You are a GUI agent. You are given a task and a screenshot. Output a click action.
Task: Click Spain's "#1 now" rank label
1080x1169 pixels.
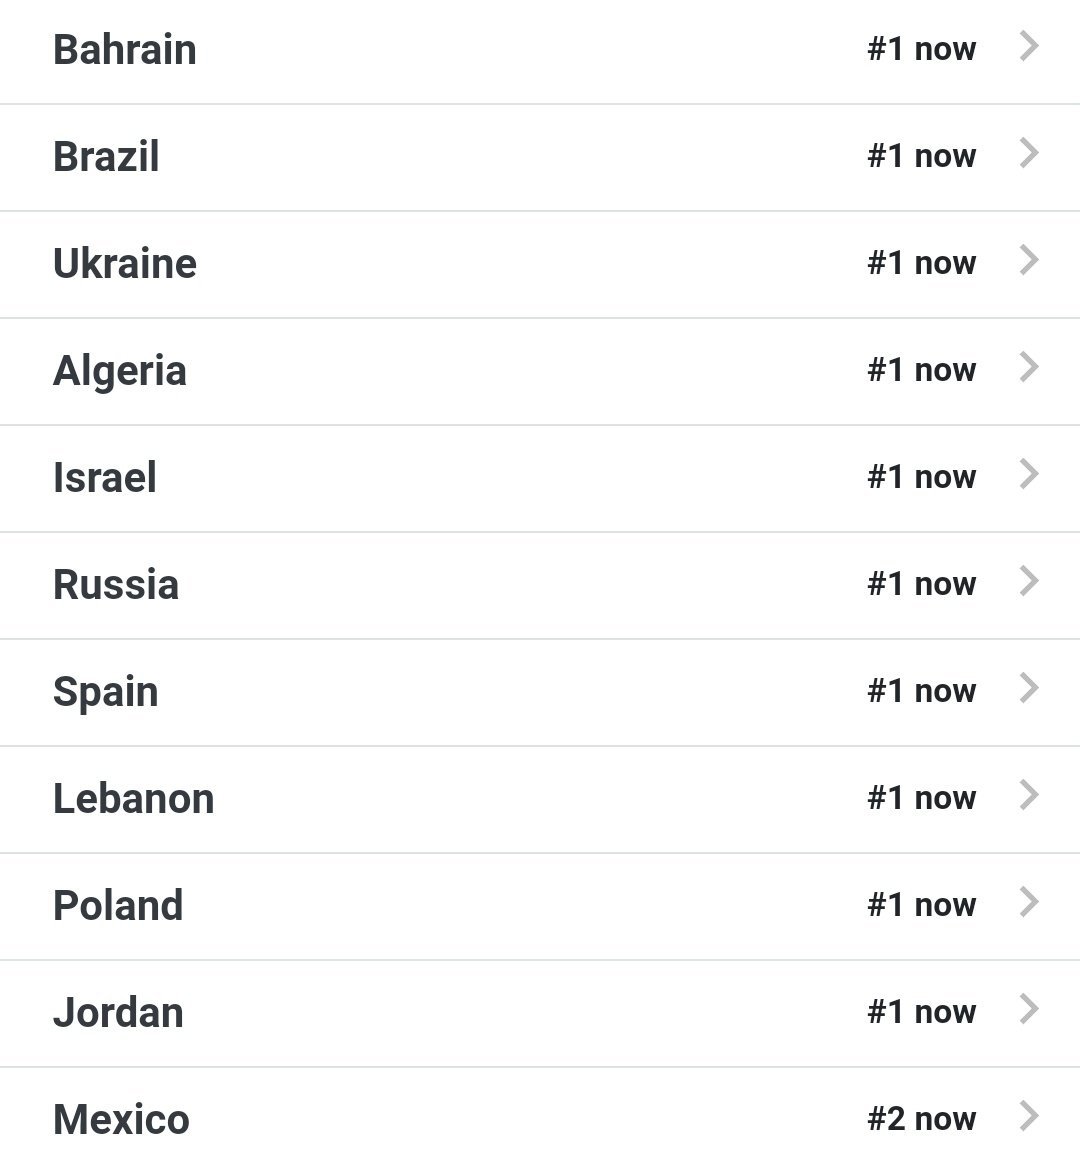[921, 691]
